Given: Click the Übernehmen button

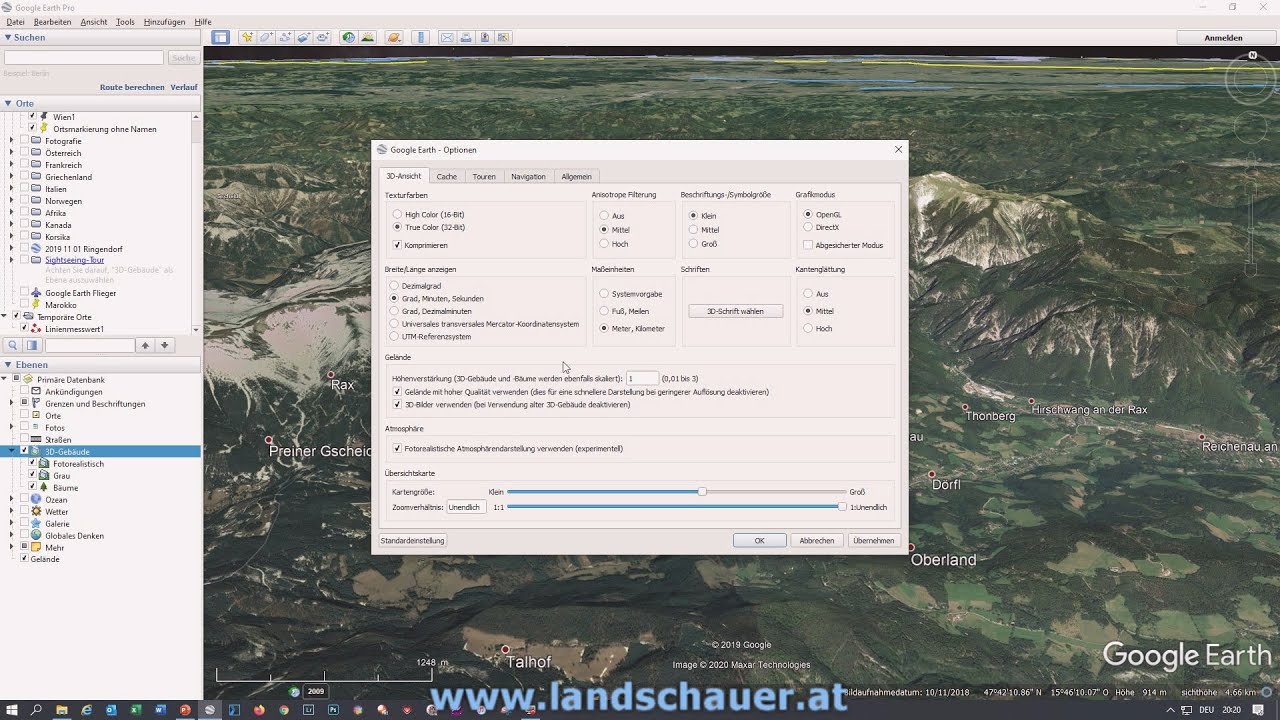Looking at the screenshot, I should click(873, 541).
